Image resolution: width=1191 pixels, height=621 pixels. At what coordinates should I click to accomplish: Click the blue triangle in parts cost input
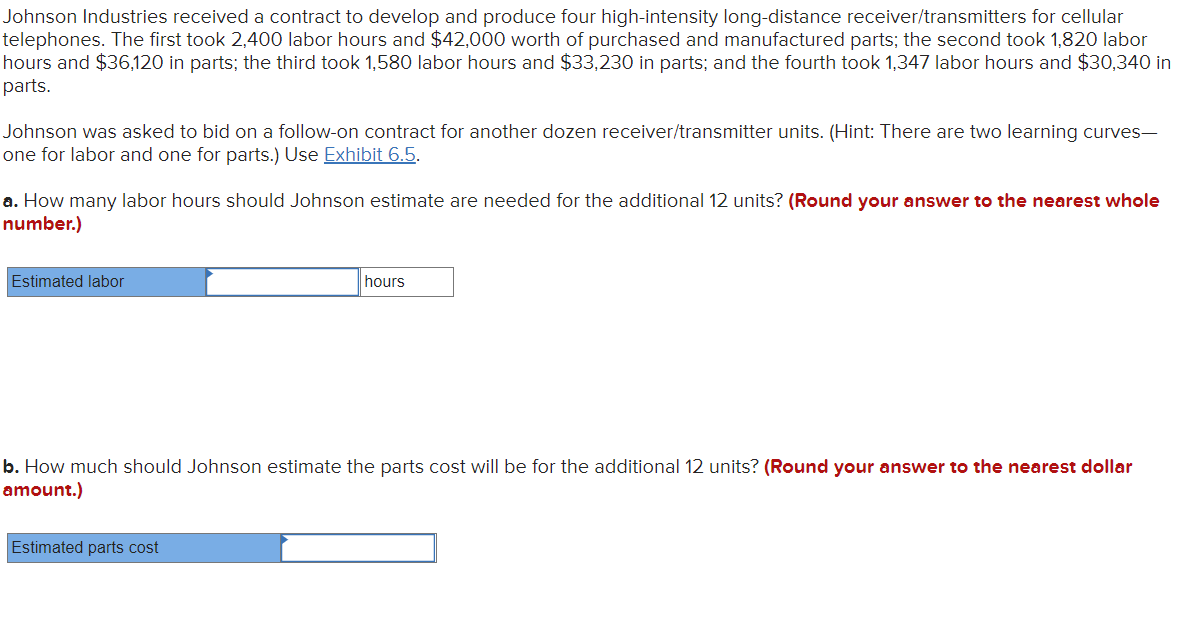[x=287, y=540]
